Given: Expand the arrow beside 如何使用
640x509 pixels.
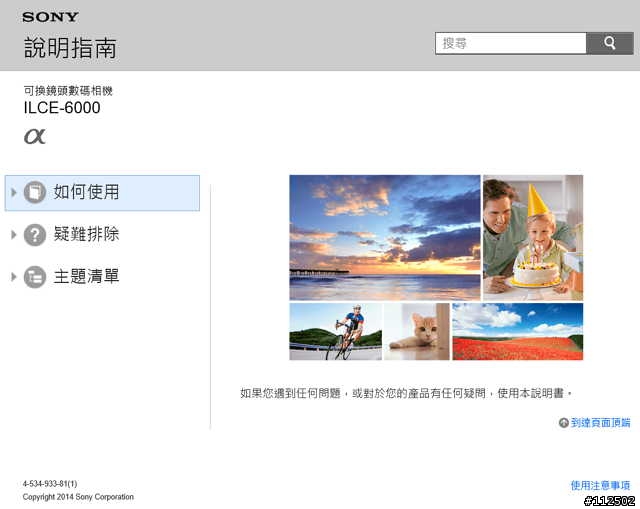Looking at the screenshot, I should [13, 192].
